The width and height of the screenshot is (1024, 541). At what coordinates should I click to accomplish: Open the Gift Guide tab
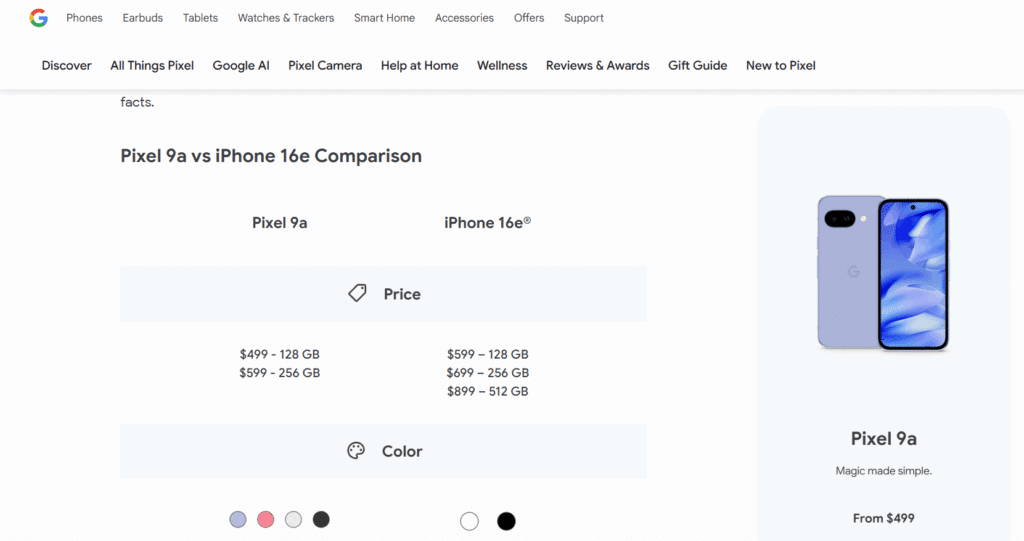[697, 66]
